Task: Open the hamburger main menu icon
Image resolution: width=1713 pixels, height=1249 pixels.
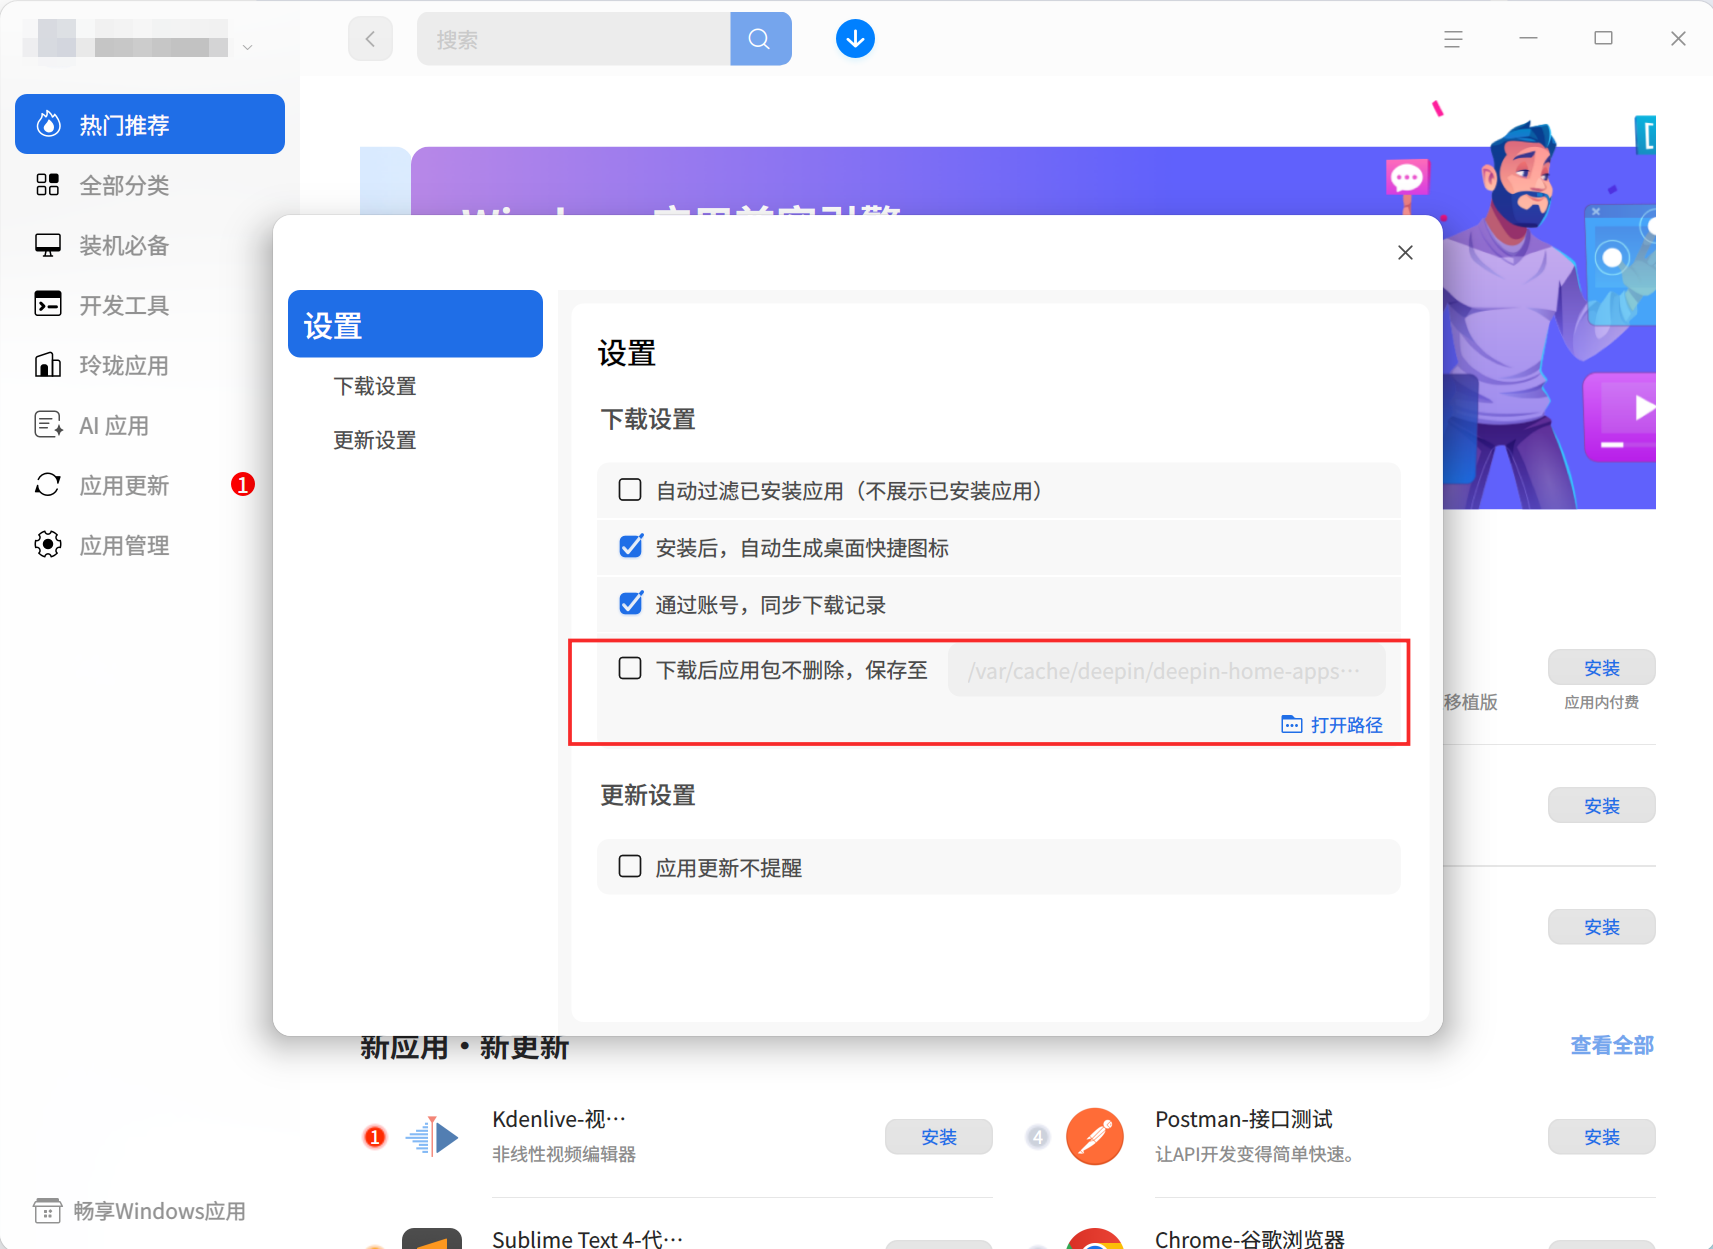Action: [1453, 39]
